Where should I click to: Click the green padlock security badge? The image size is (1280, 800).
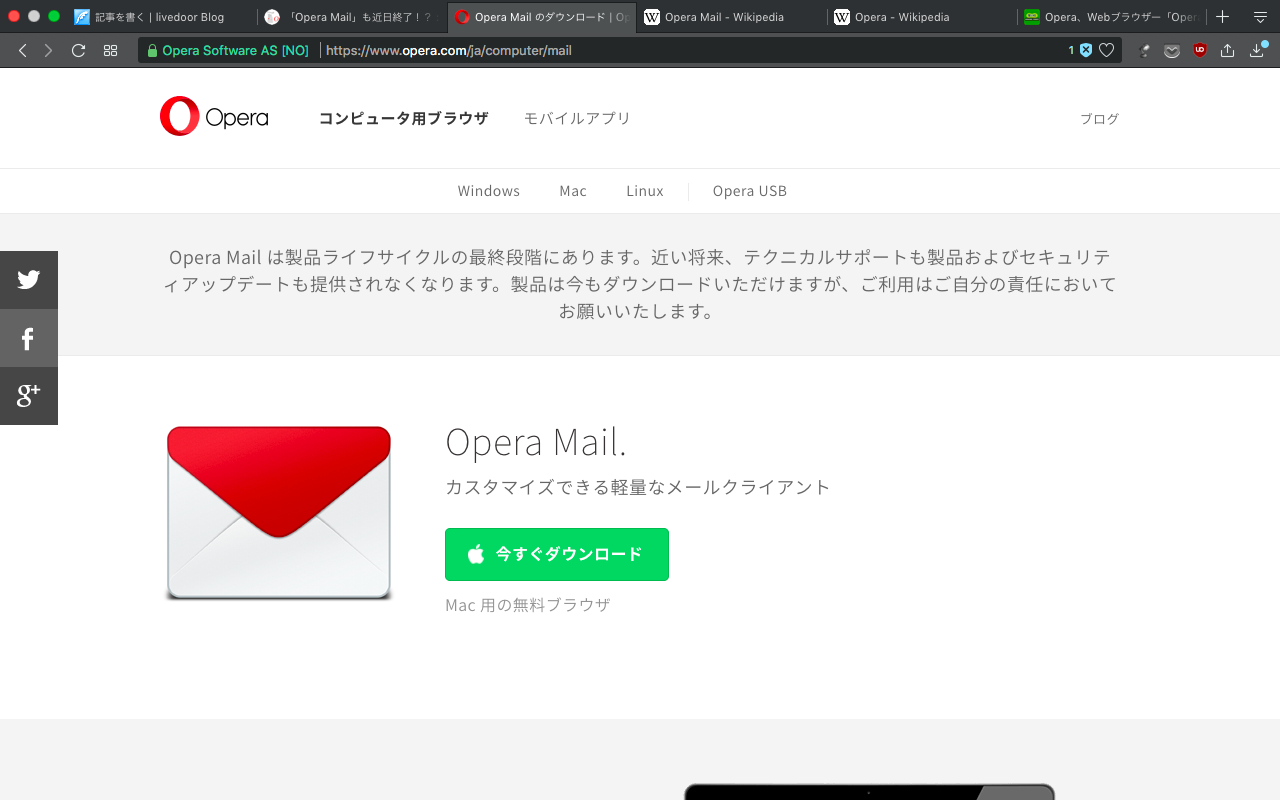(x=152, y=50)
